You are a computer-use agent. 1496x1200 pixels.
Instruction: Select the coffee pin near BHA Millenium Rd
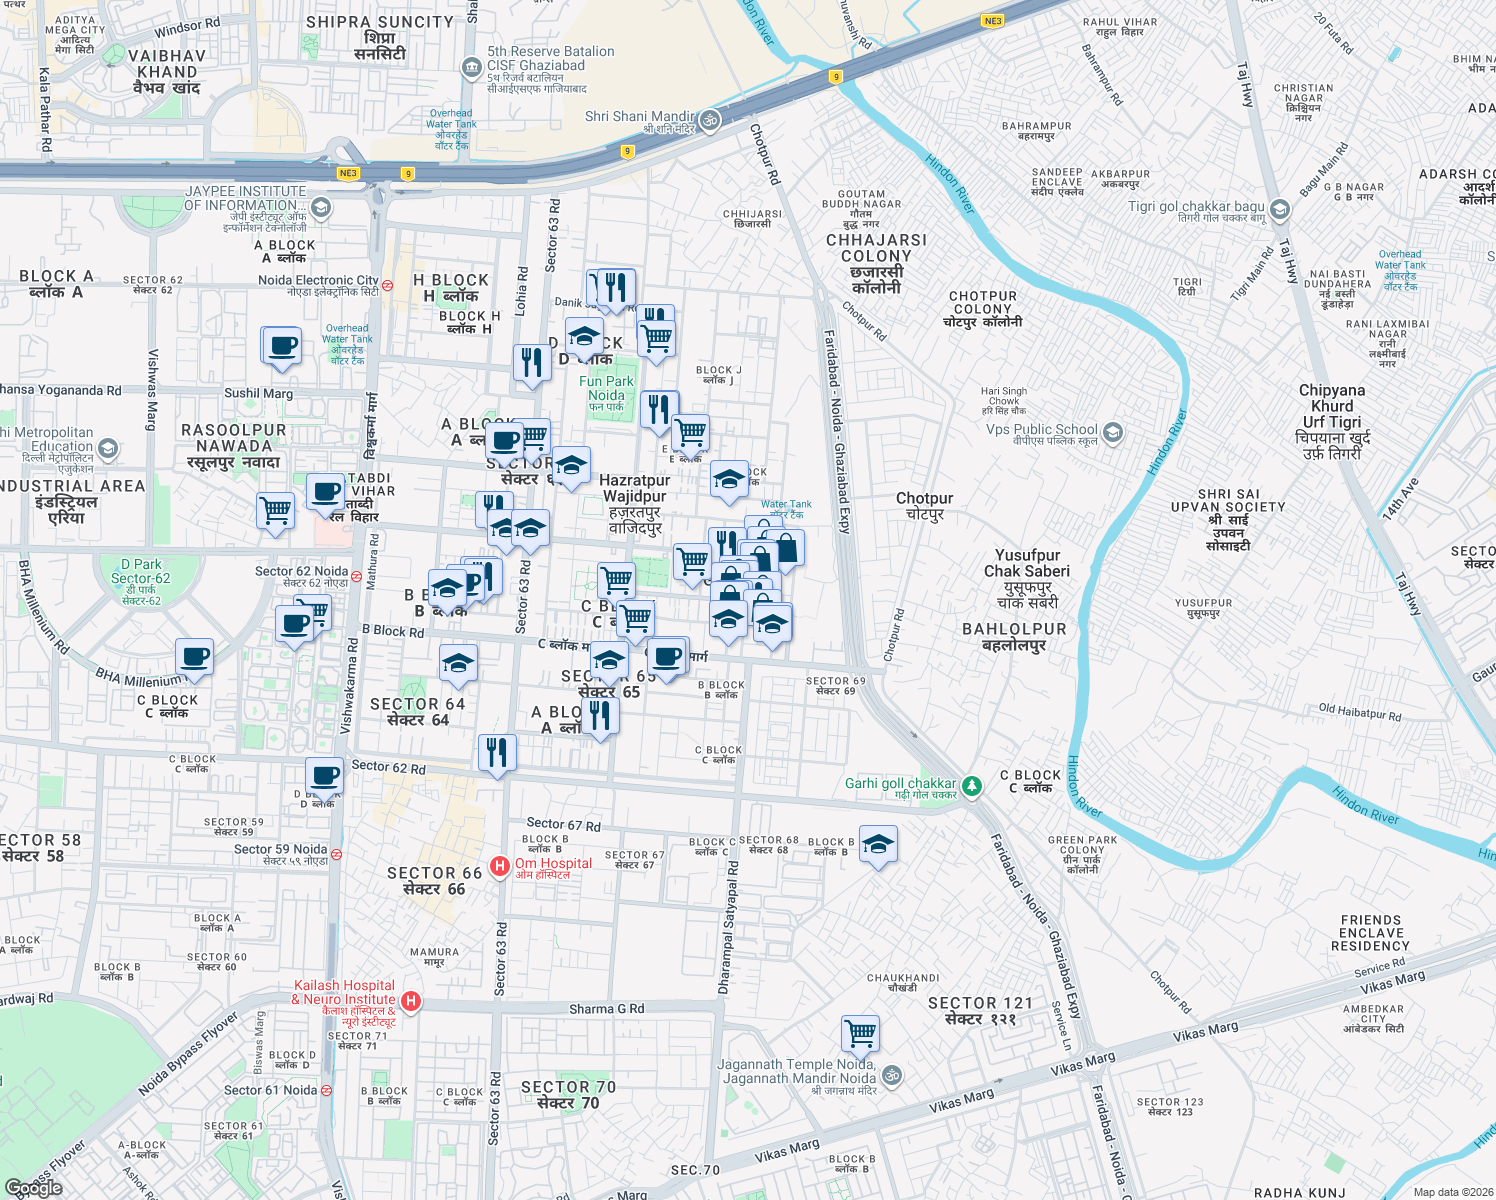(x=195, y=658)
